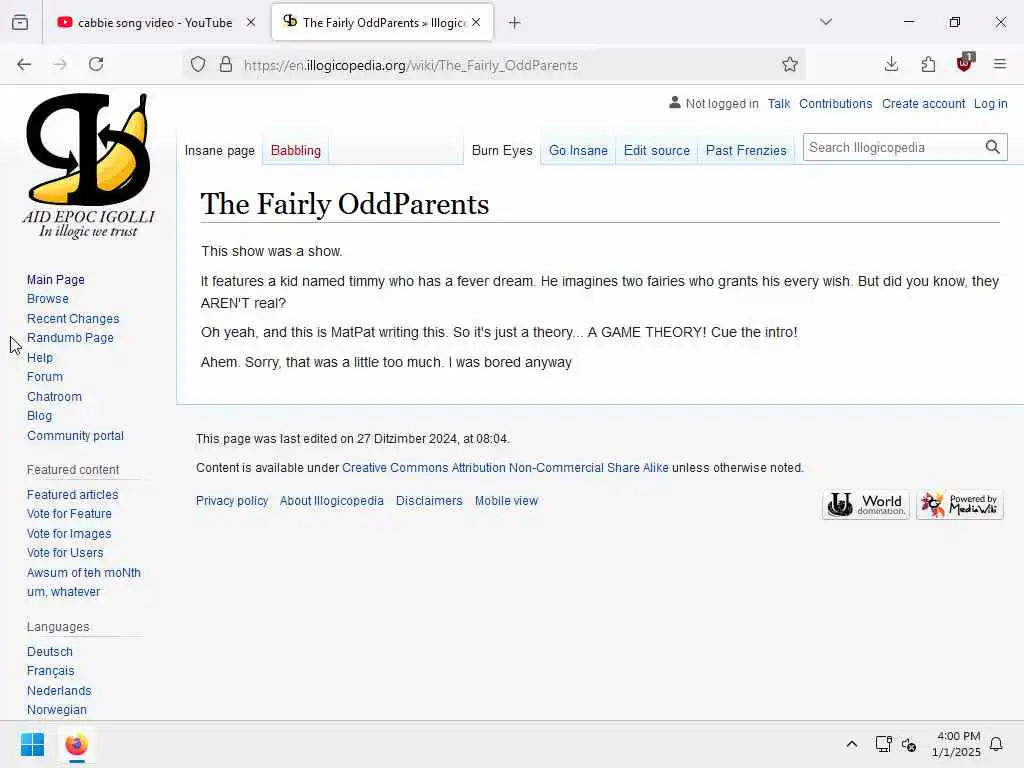Click the Firefox back arrow
The height and width of the screenshot is (768, 1024).
pos(24,64)
